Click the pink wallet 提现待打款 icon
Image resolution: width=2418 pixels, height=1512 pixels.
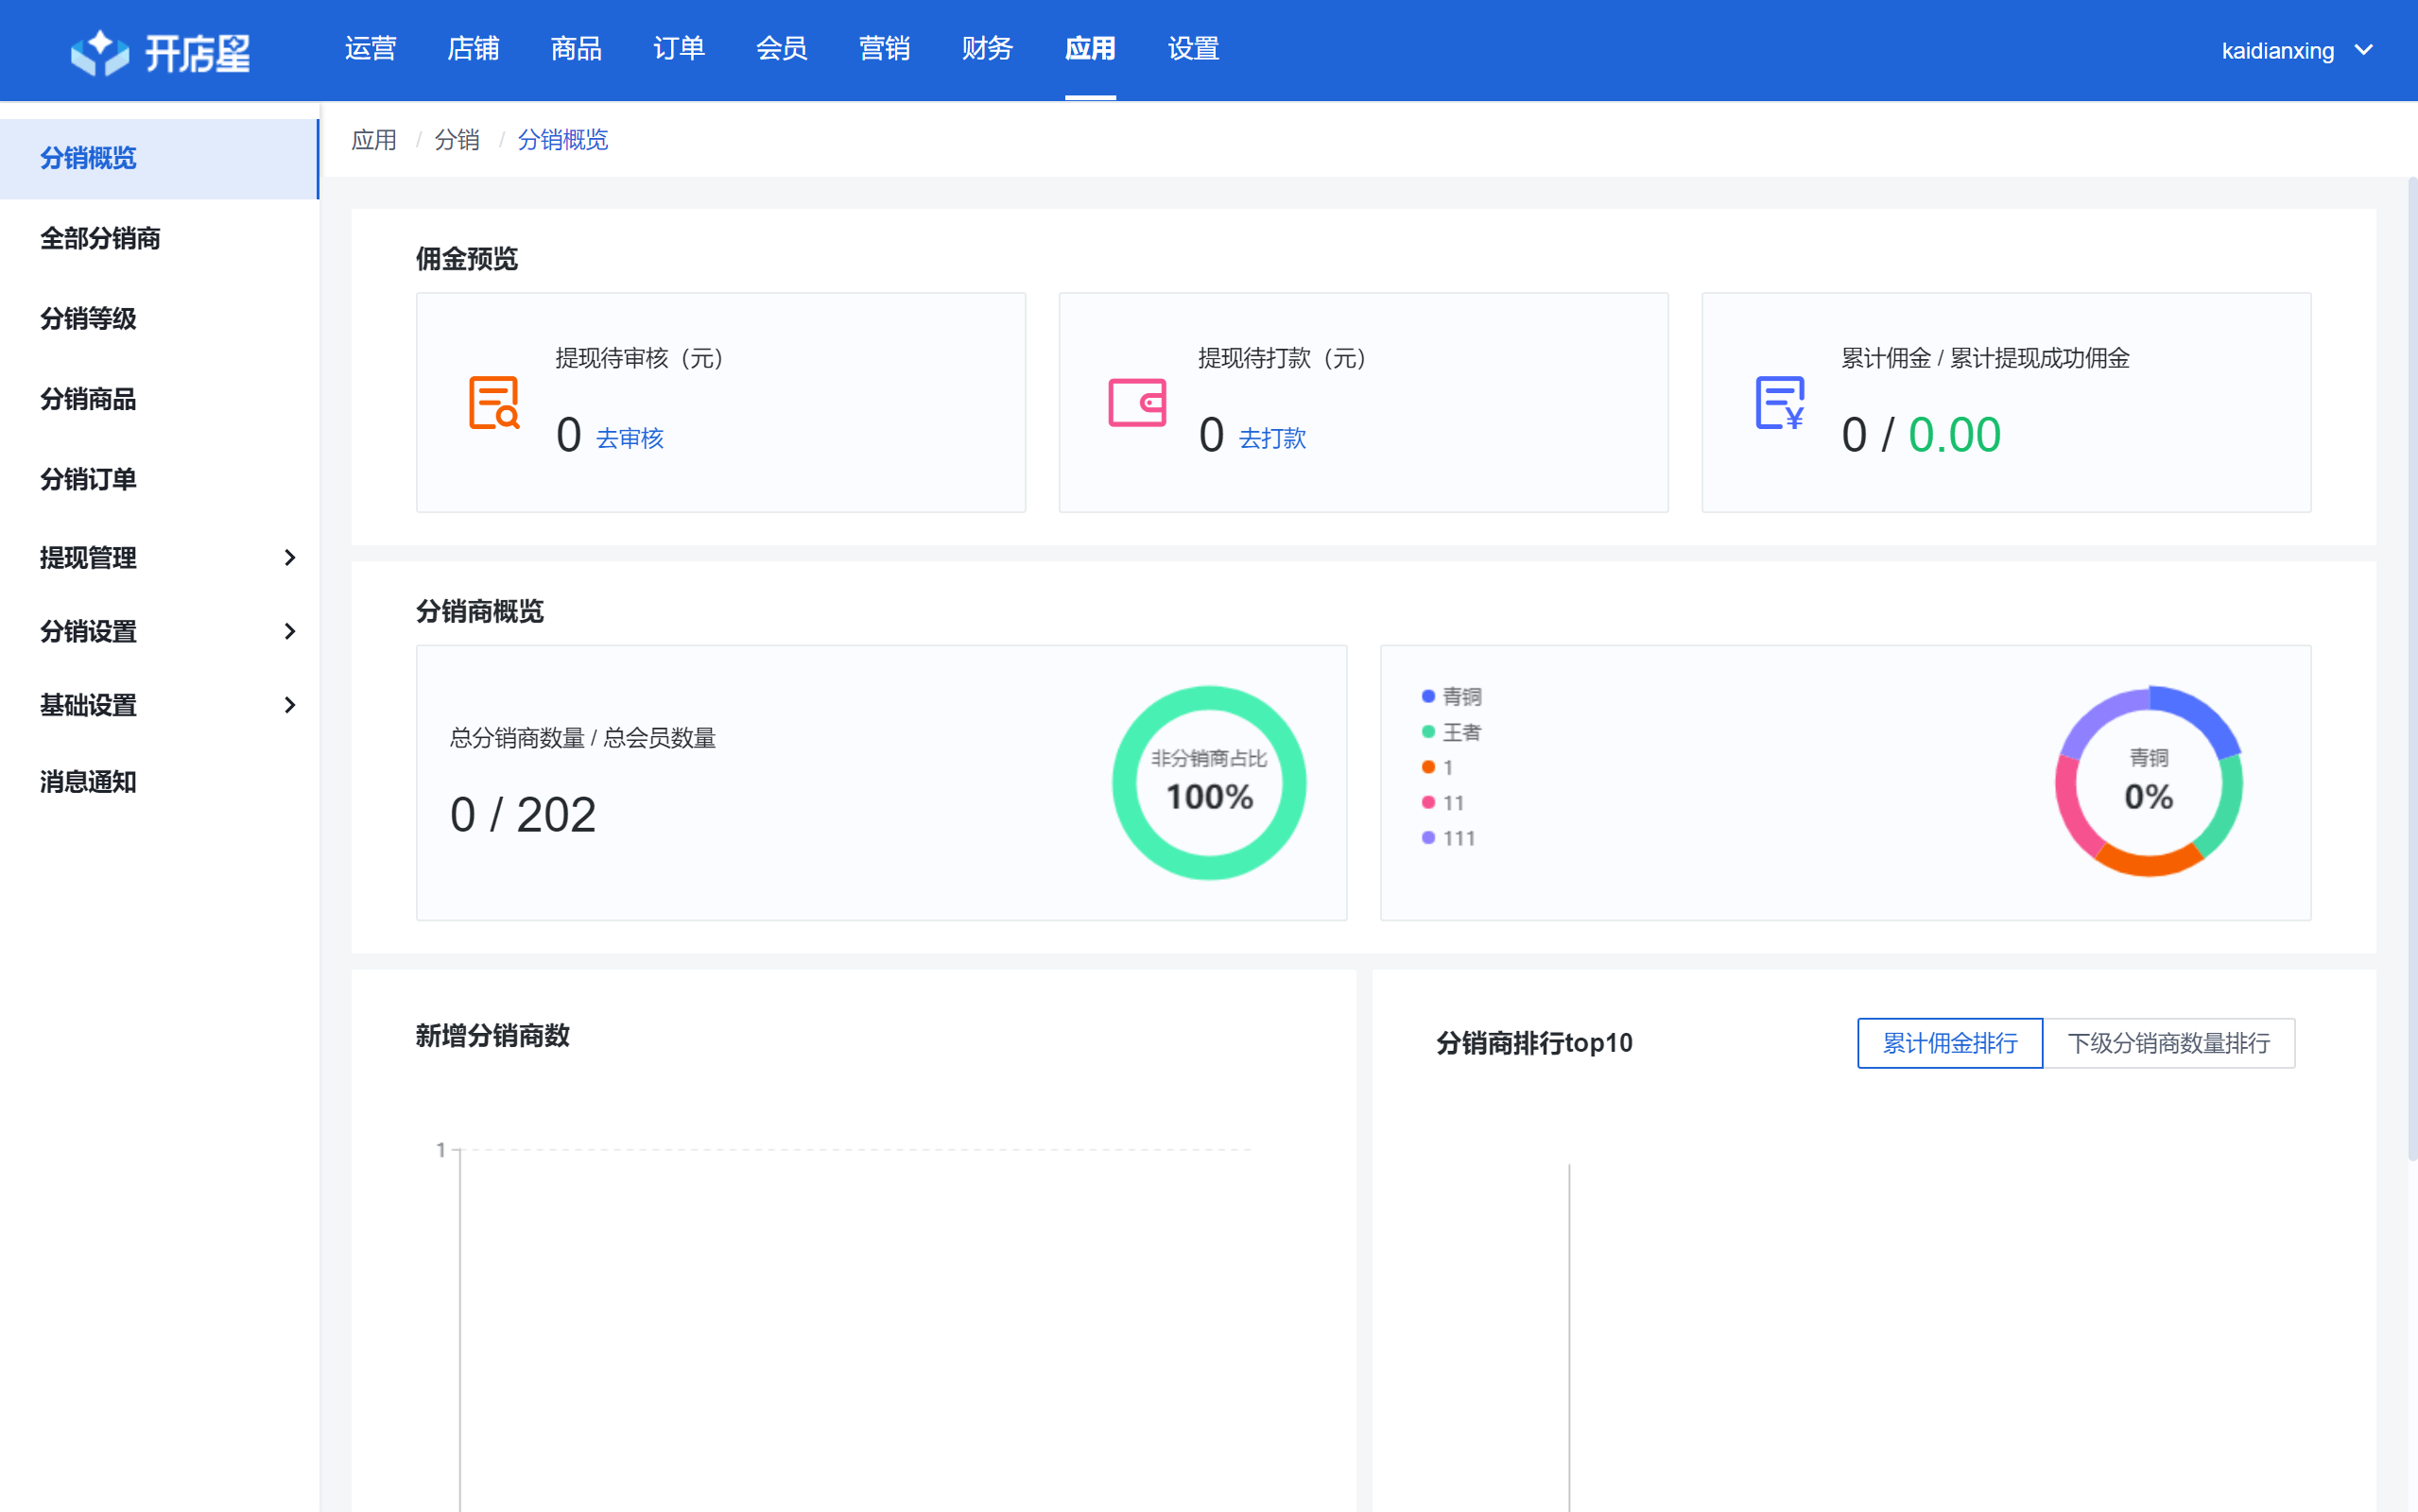point(1137,403)
